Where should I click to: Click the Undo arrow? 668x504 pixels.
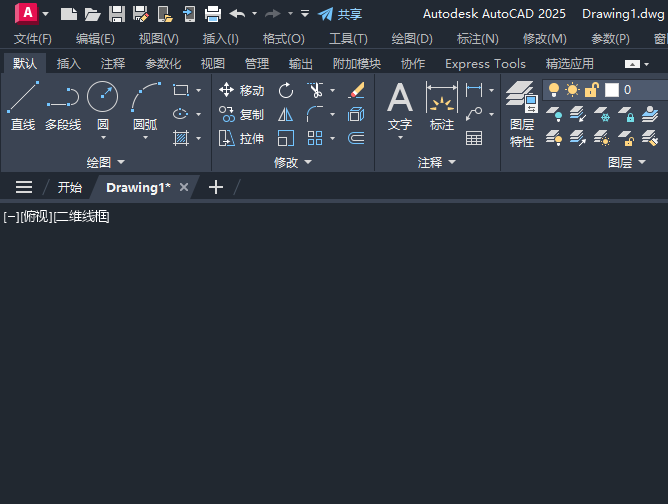[237, 14]
